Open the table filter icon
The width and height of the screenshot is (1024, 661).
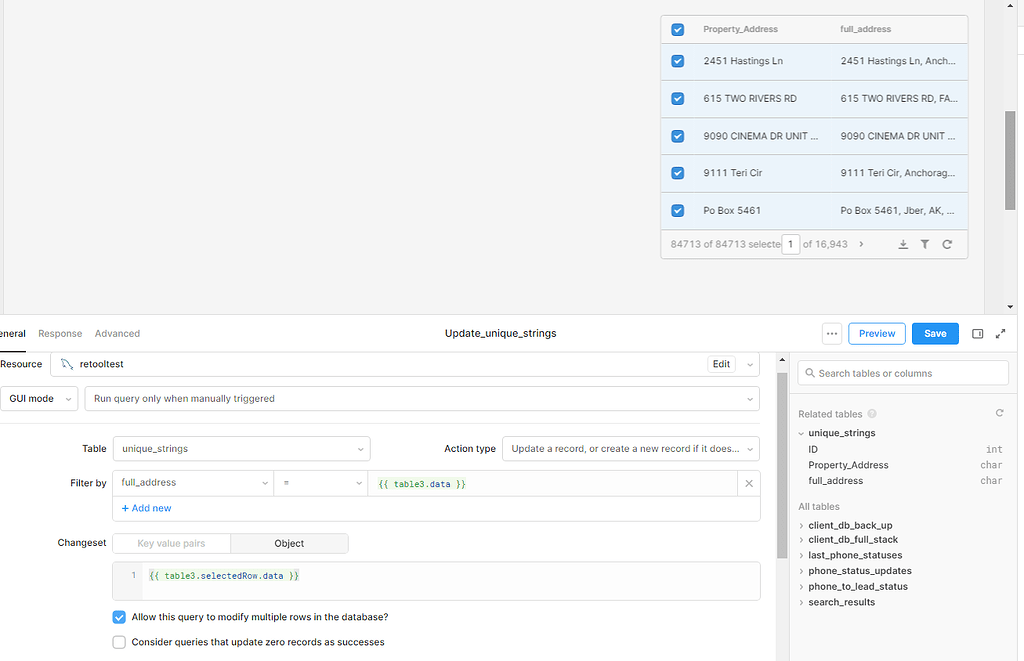click(x=925, y=243)
